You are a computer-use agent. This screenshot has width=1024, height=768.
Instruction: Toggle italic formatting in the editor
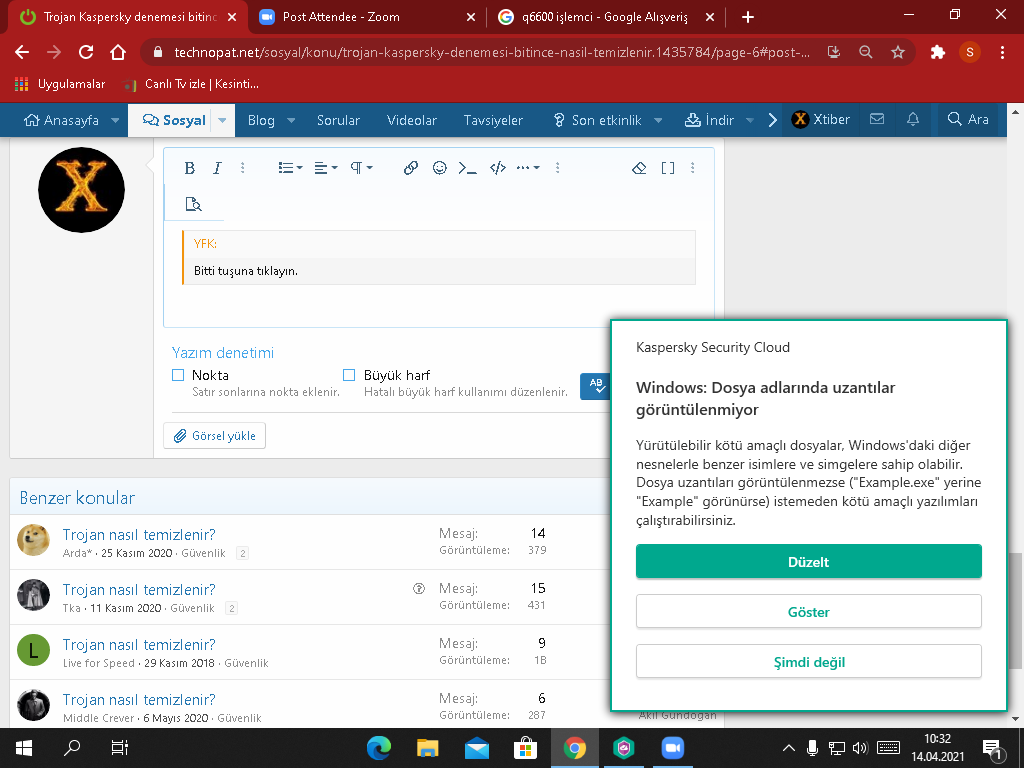(217, 168)
